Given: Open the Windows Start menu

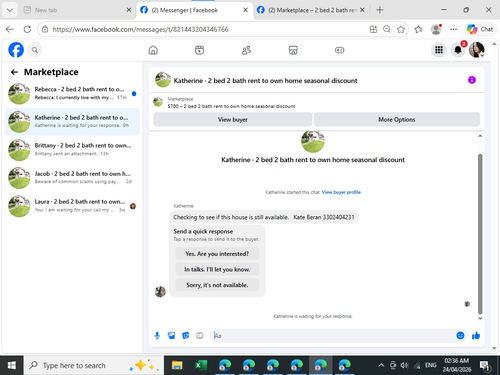Looking at the screenshot, I should [x=12, y=365].
